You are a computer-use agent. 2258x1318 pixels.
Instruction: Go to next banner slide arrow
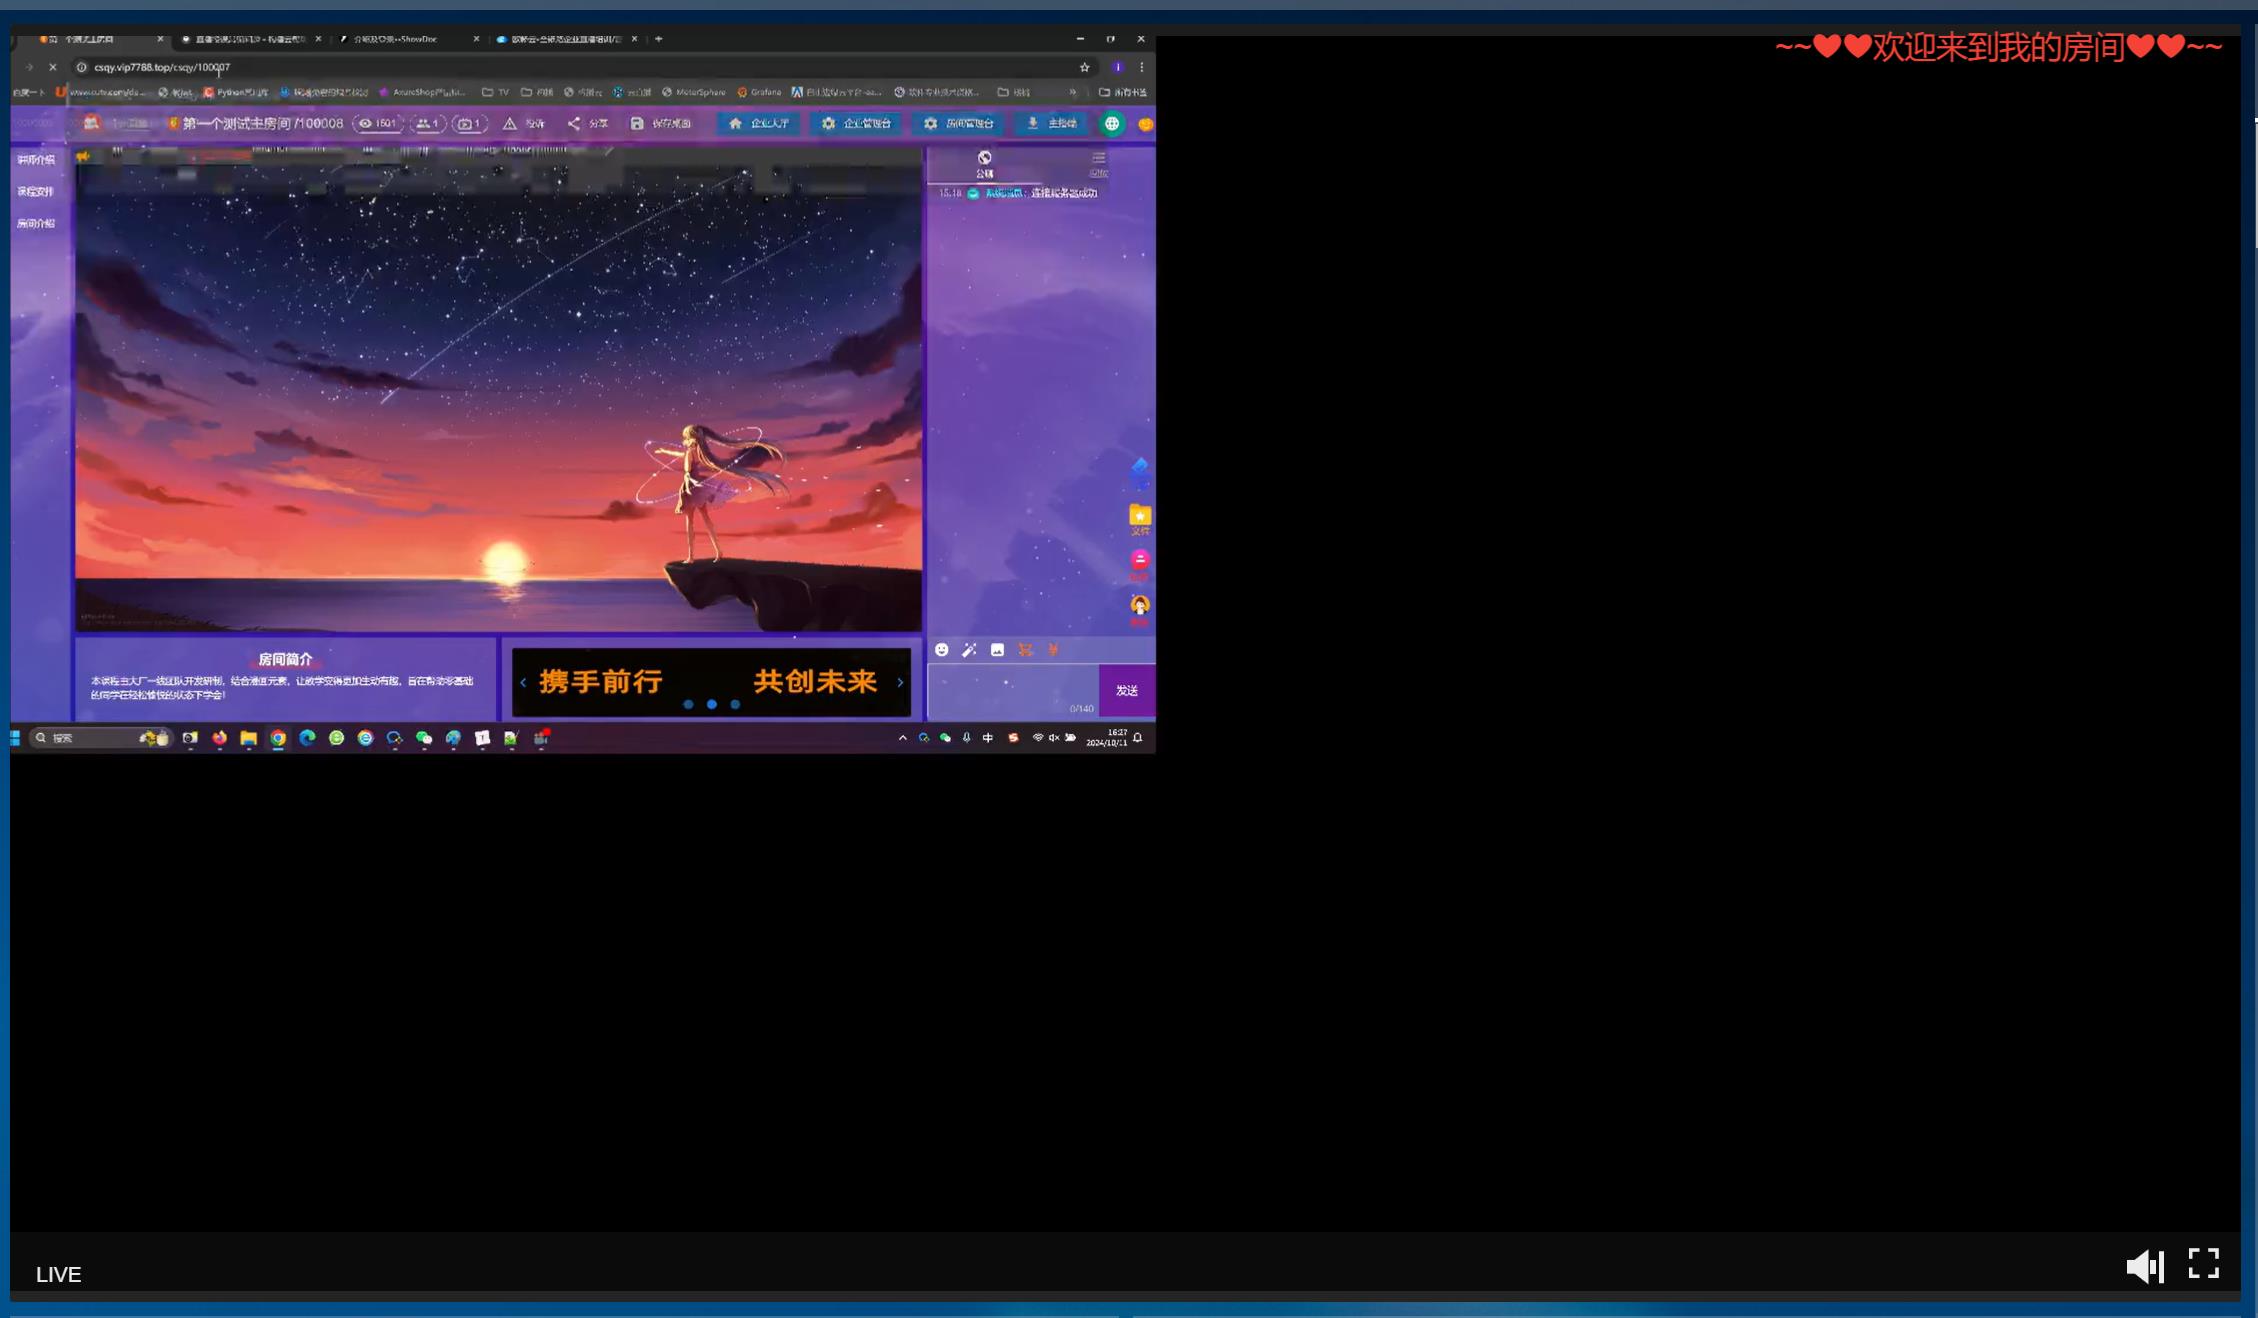click(x=900, y=683)
